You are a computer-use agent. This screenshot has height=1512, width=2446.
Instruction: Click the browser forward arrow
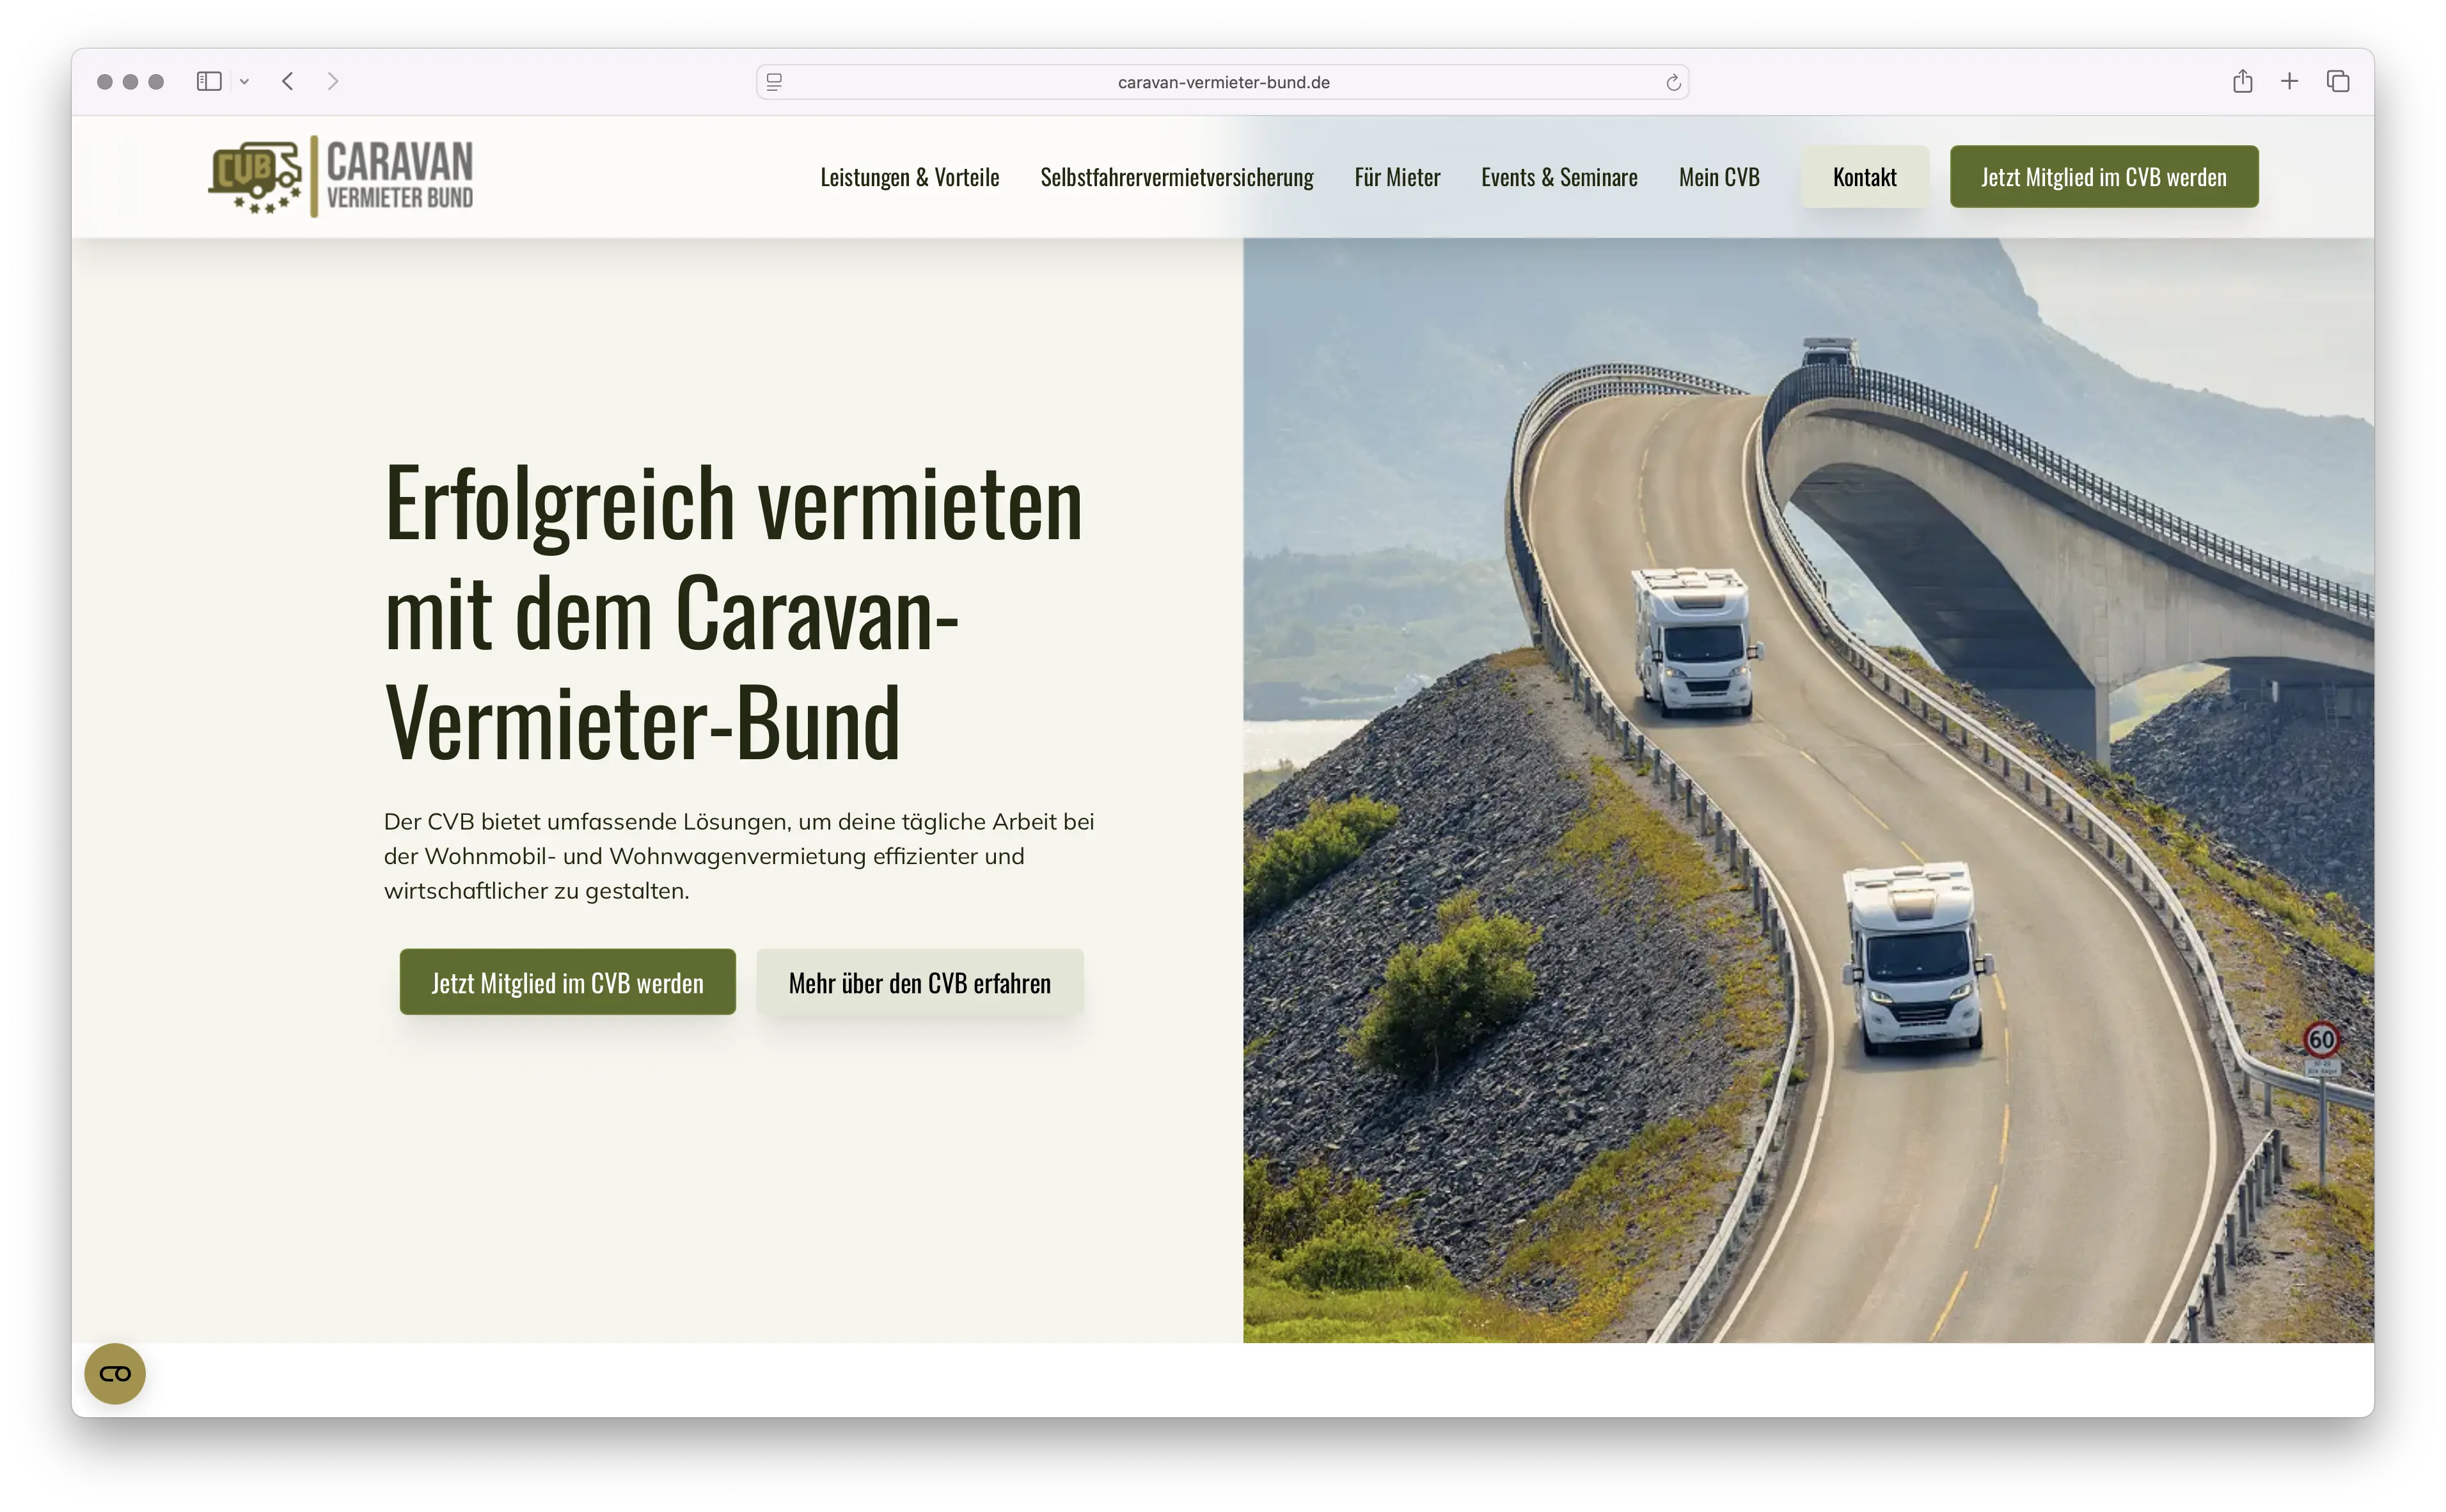333,82
